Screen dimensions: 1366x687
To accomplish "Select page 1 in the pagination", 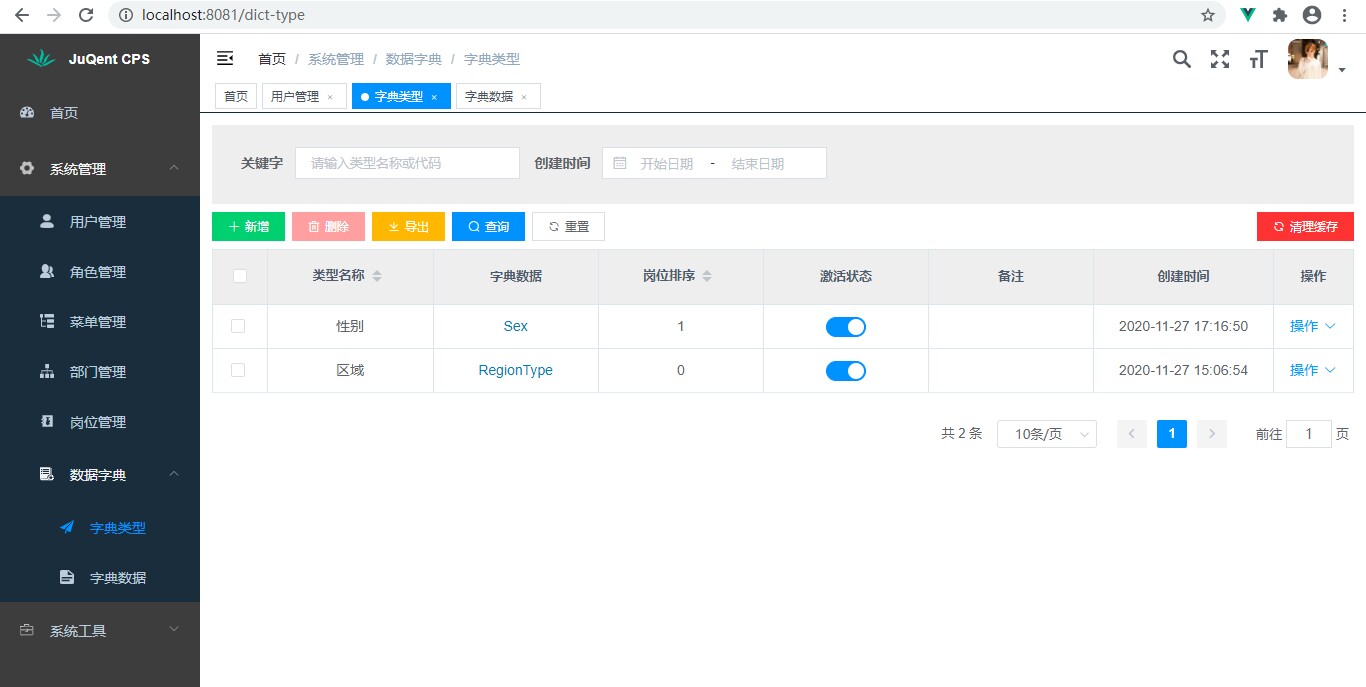I will point(1172,434).
